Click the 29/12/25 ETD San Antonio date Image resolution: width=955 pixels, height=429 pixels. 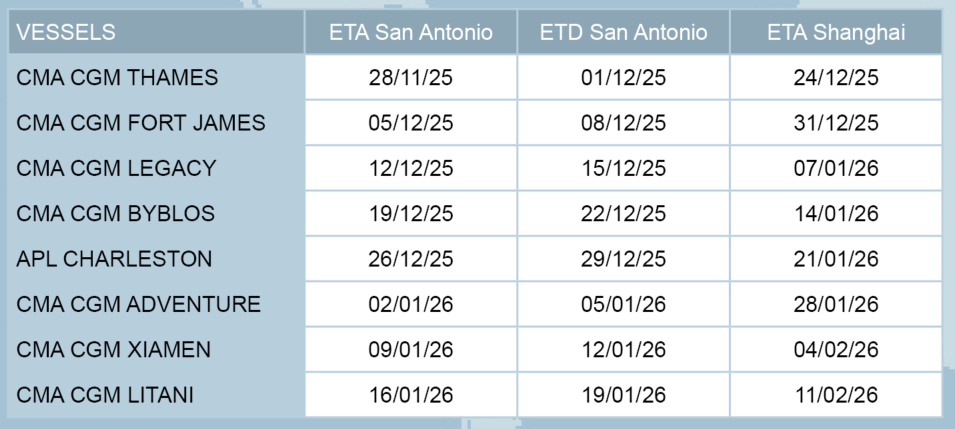[623, 259]
